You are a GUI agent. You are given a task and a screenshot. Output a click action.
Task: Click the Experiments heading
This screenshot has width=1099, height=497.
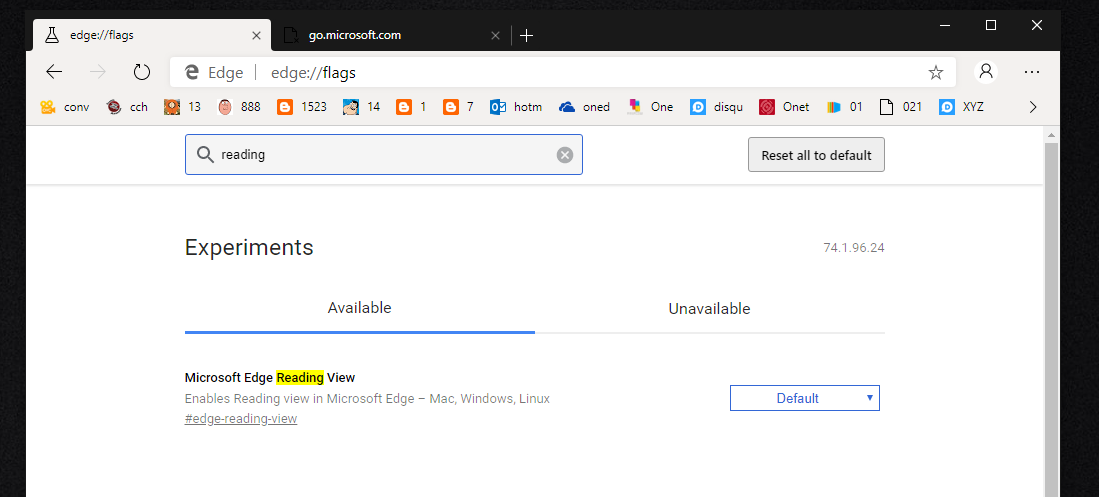click(x=249, y=247)
